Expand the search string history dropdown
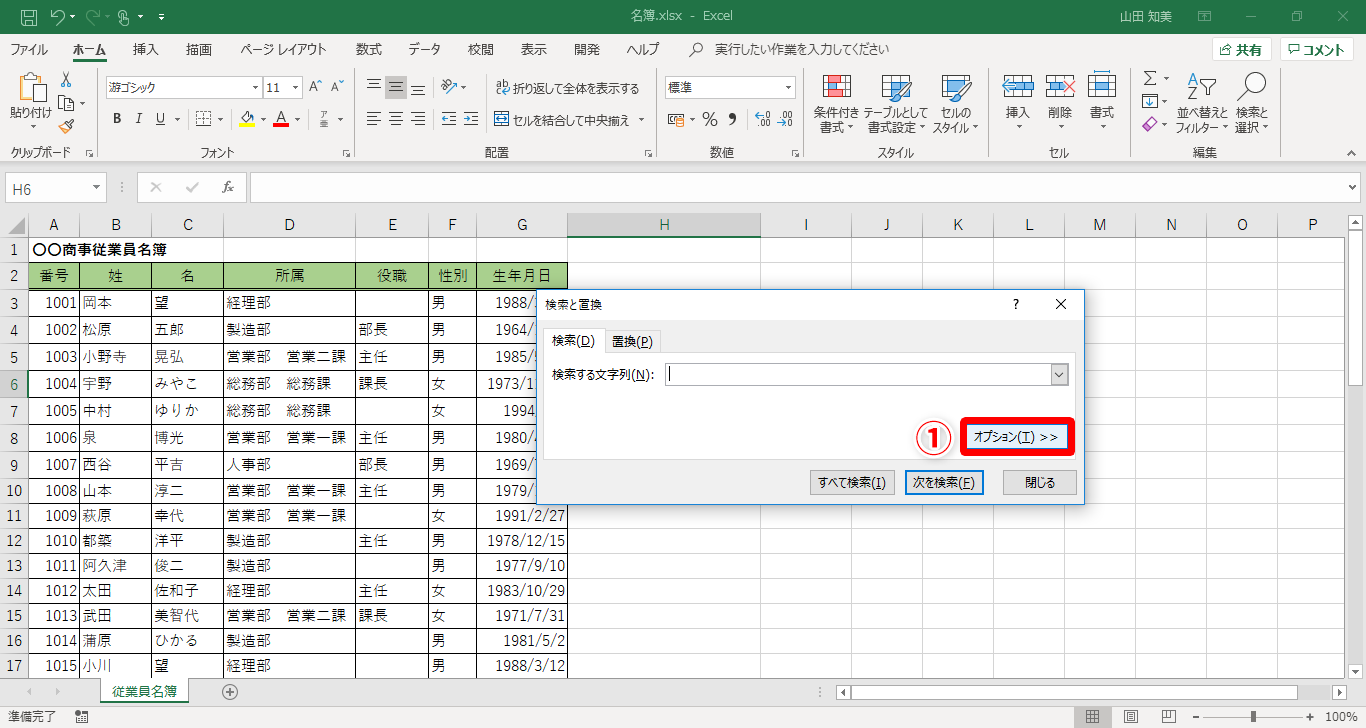1366x728 pixels. click(x=1060, y=374)
